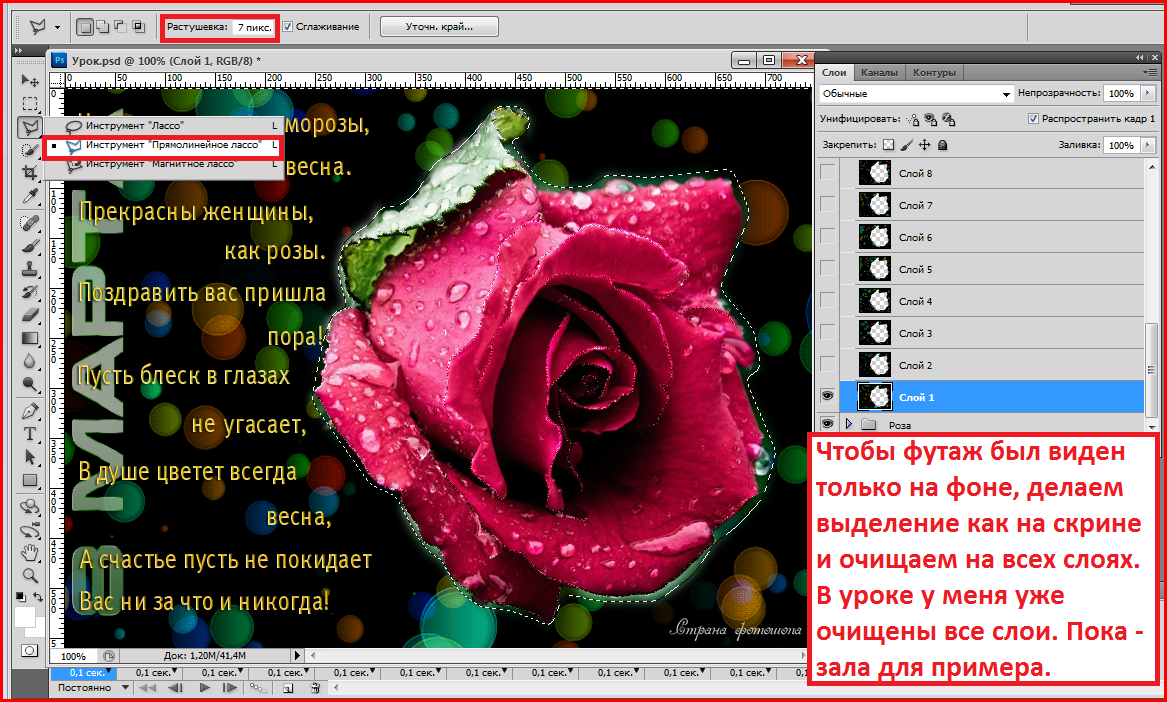Click the tween animation frames icon
This screenshot has width=1167, height=702.
[x=258, y=689]
